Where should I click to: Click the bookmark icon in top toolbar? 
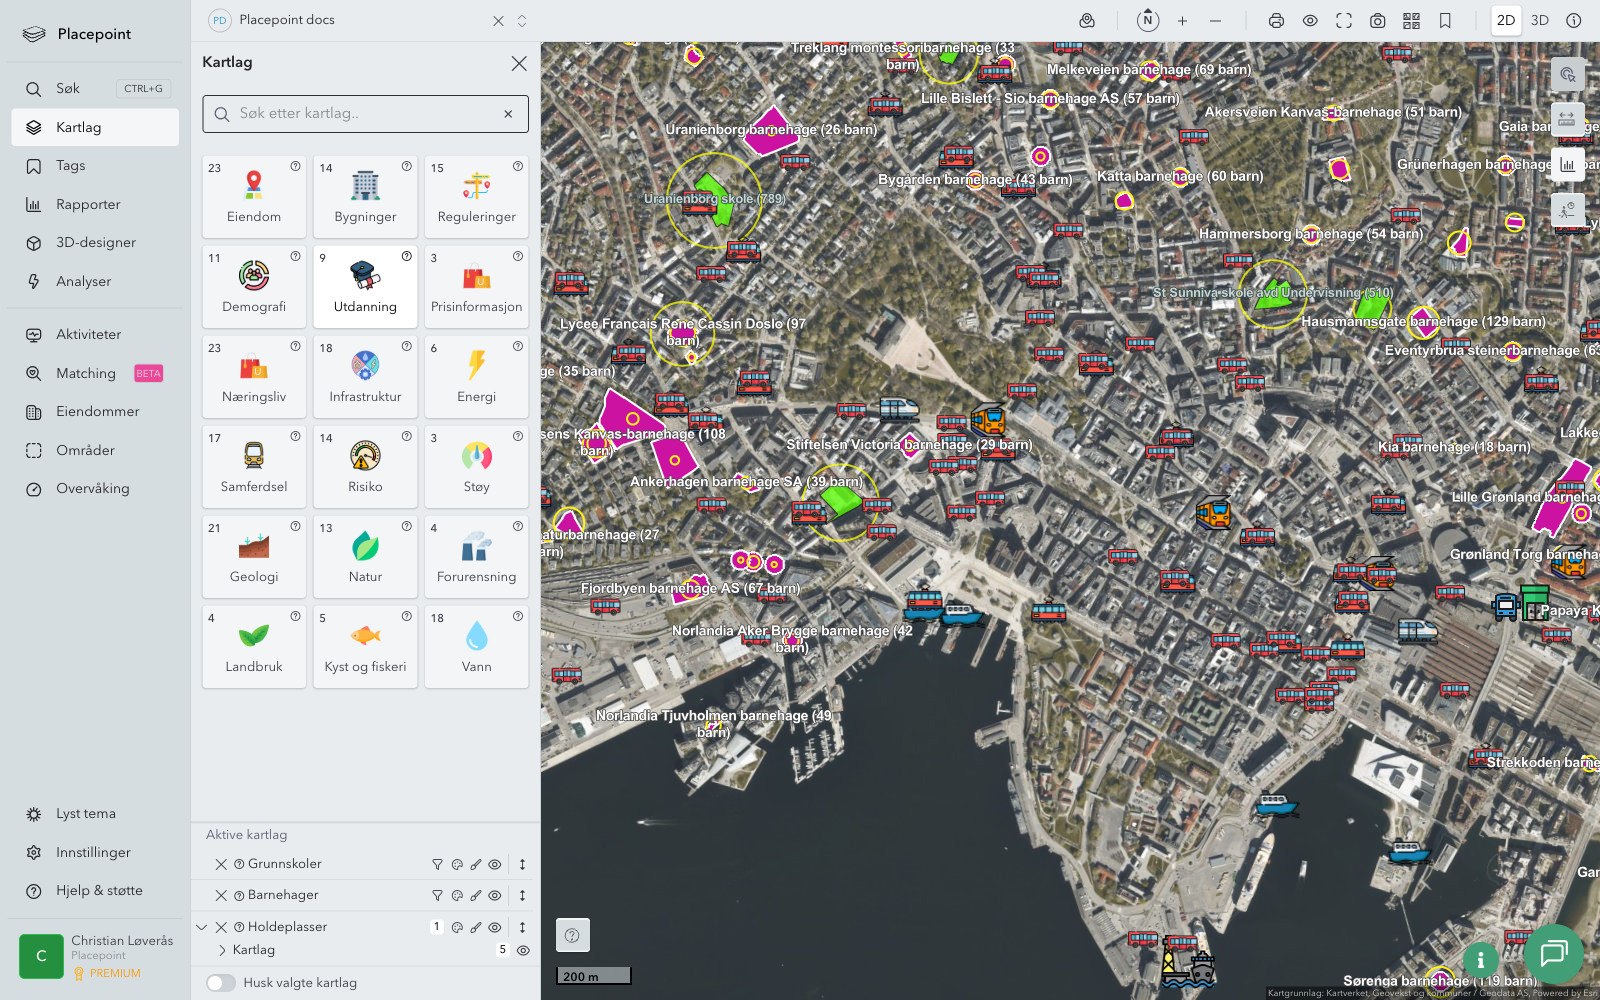[1445, 21]
